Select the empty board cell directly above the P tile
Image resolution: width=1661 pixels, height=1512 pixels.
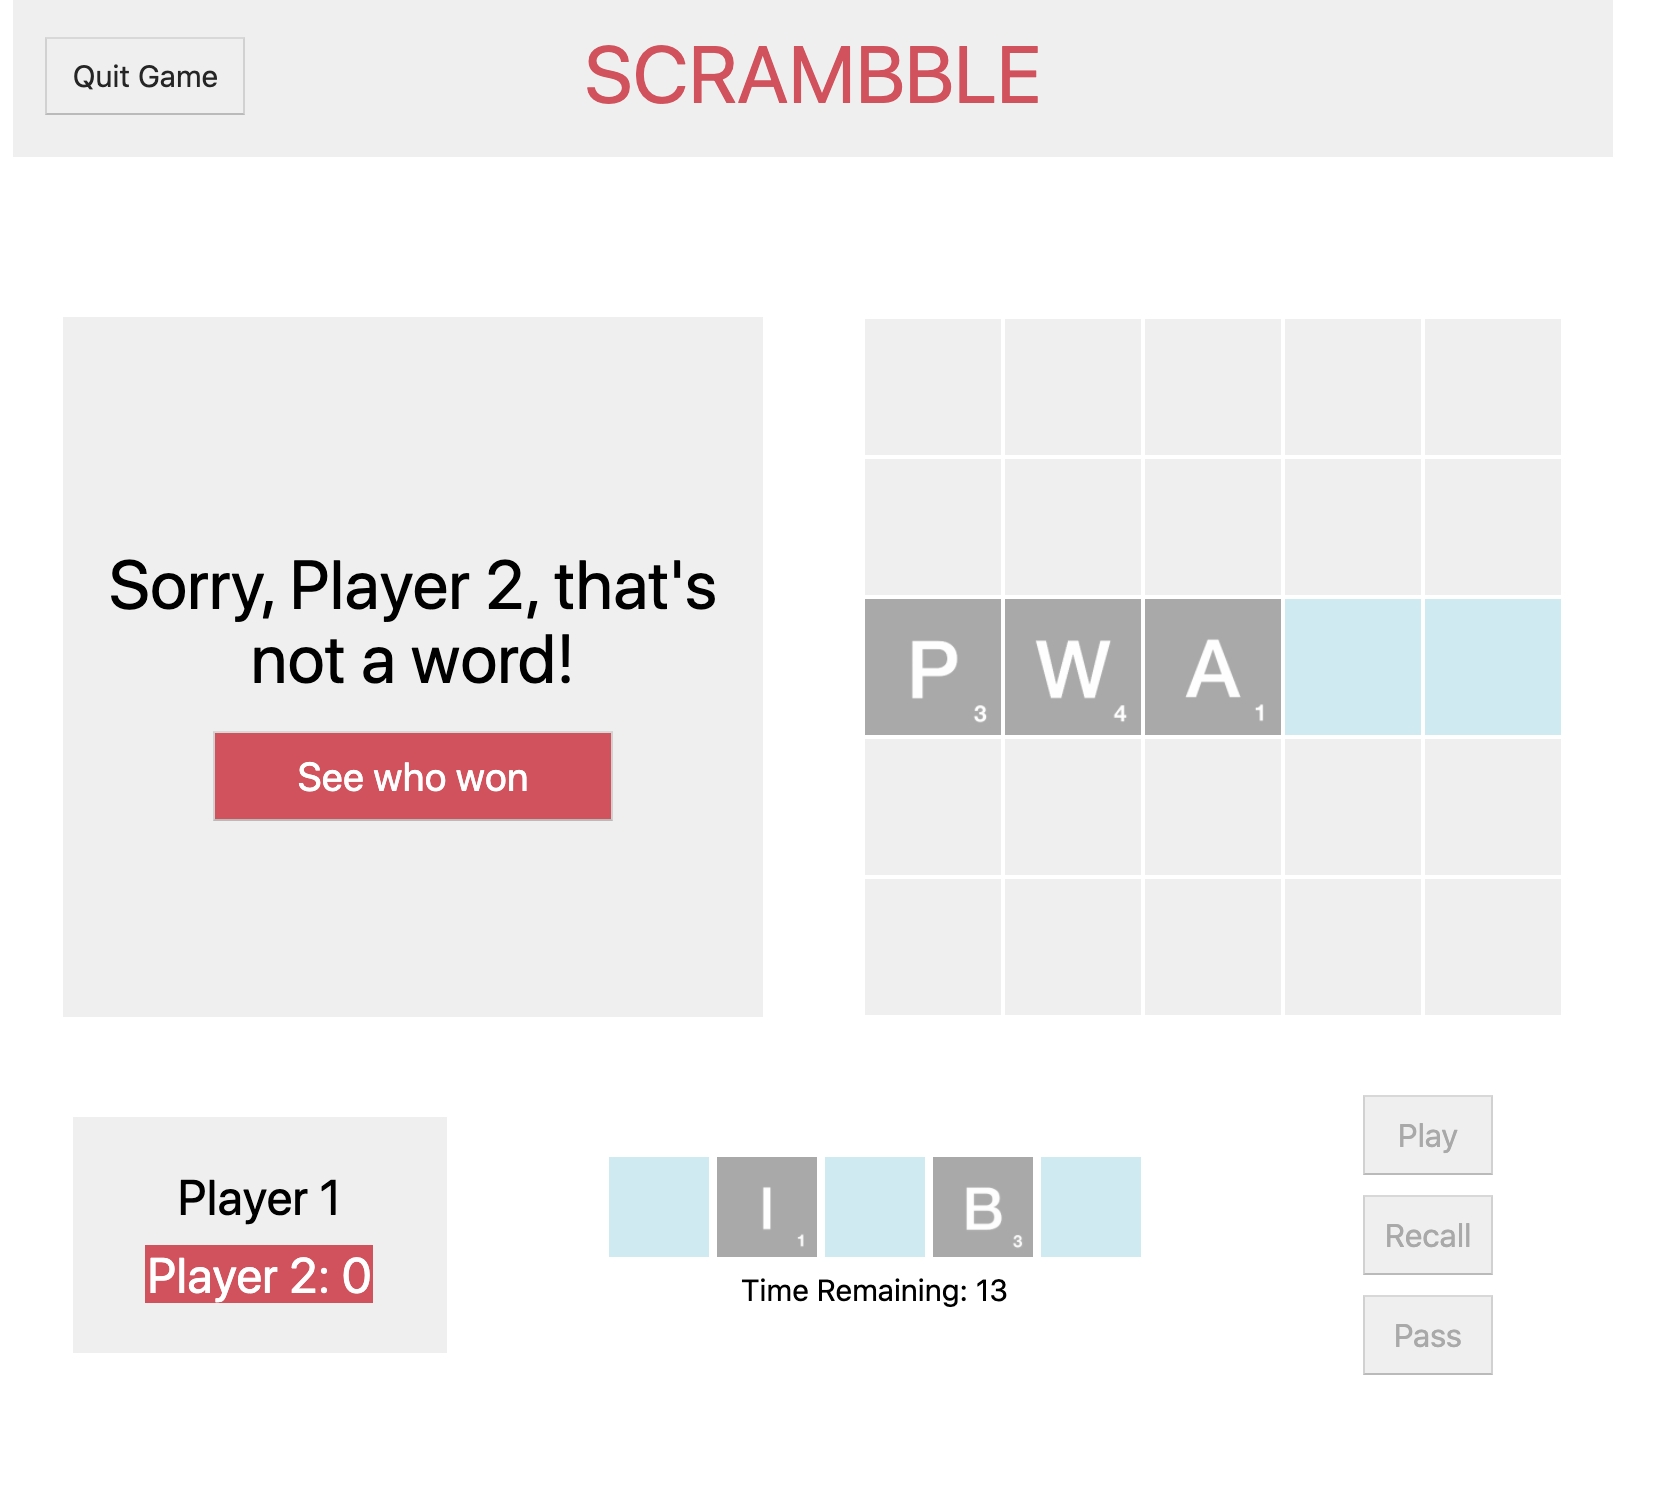(933, 527)
